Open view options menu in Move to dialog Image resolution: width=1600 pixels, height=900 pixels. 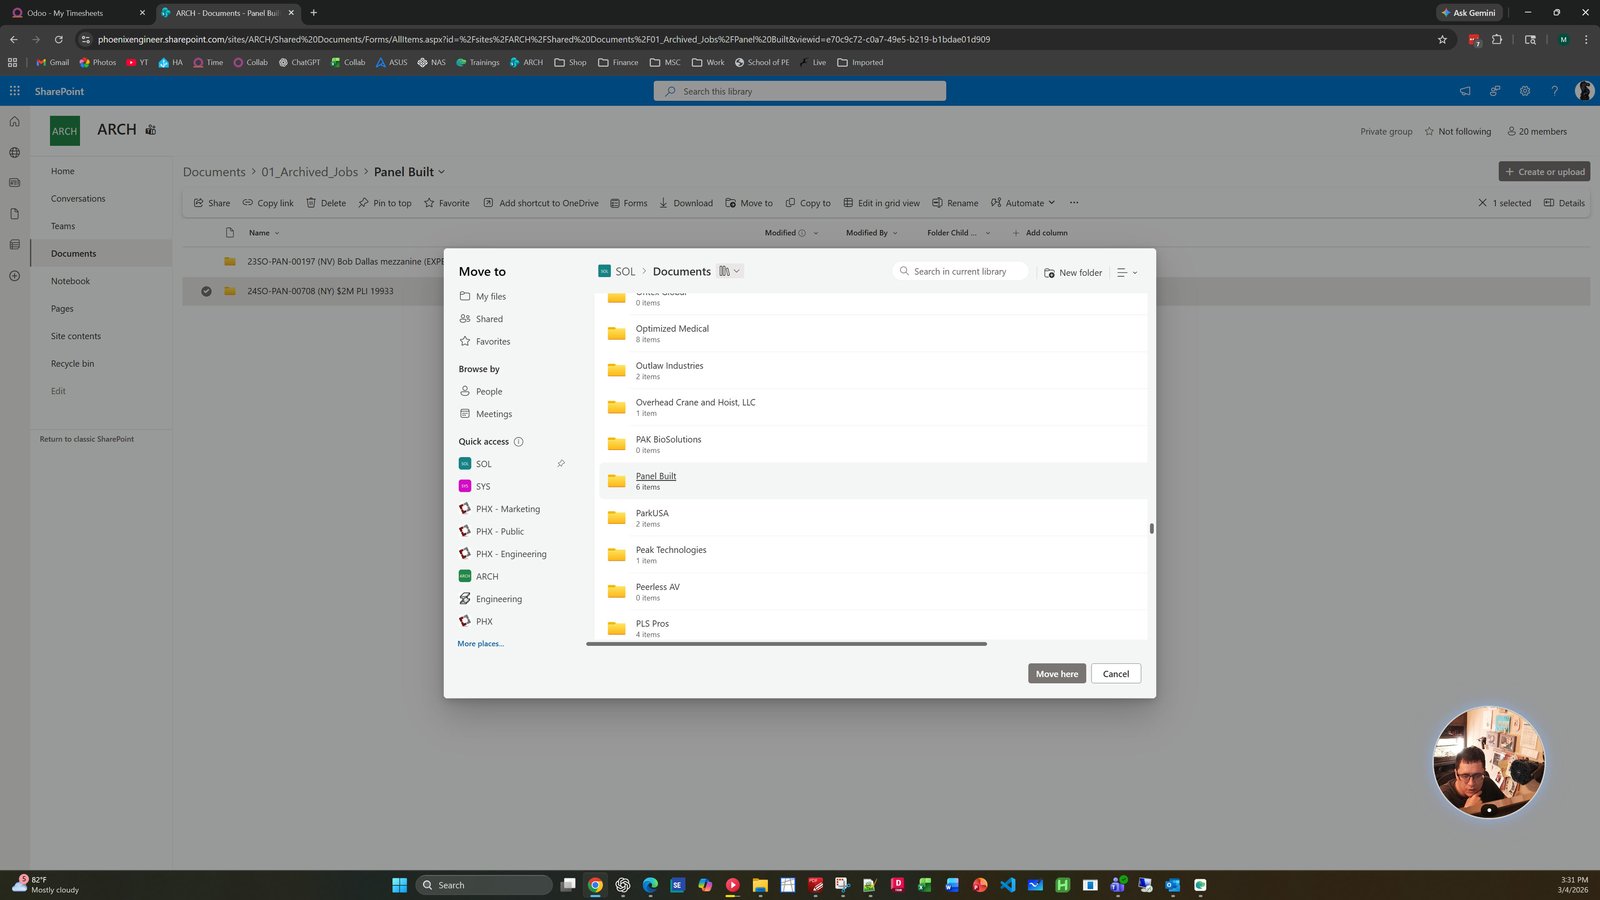pos(1127,272)
